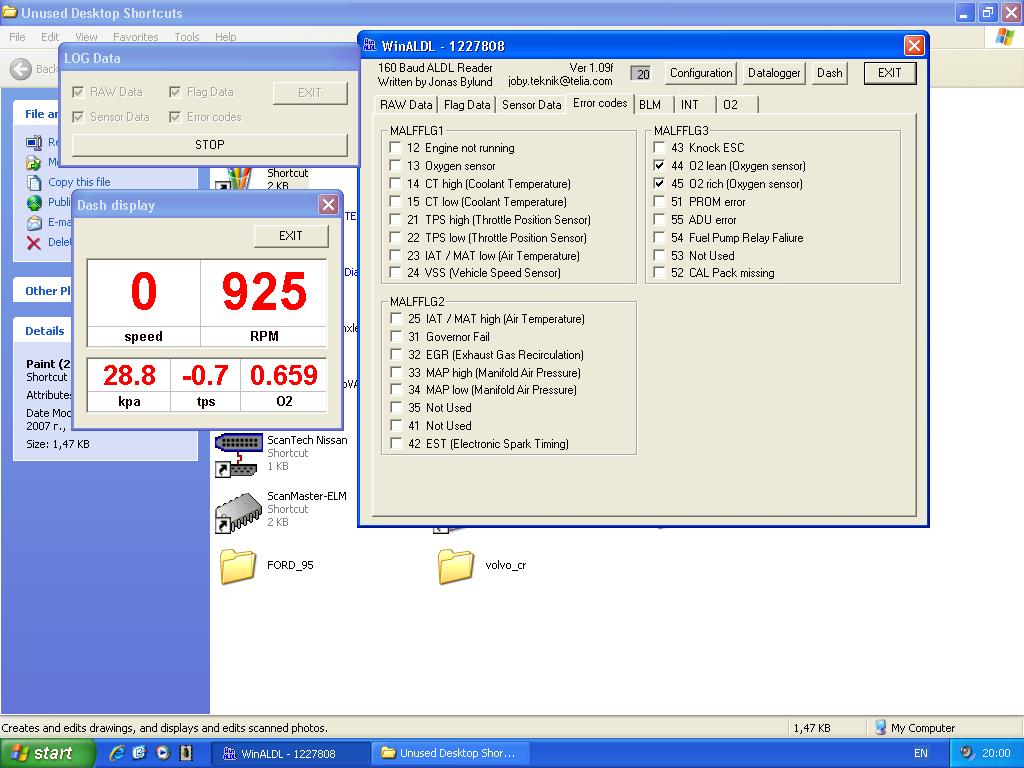Switch to the Flag Data tab
The height and width of the screenshot is (768, 1024).
[x=467, y=104]
